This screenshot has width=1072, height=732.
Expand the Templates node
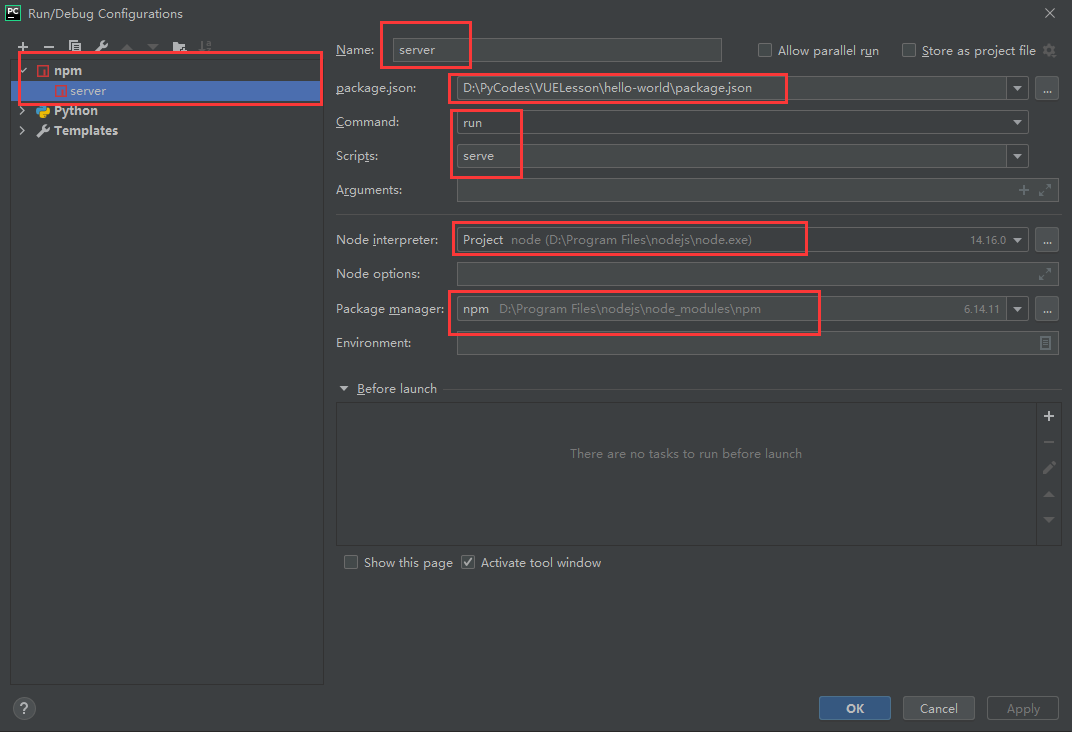[x=23, y=131]
